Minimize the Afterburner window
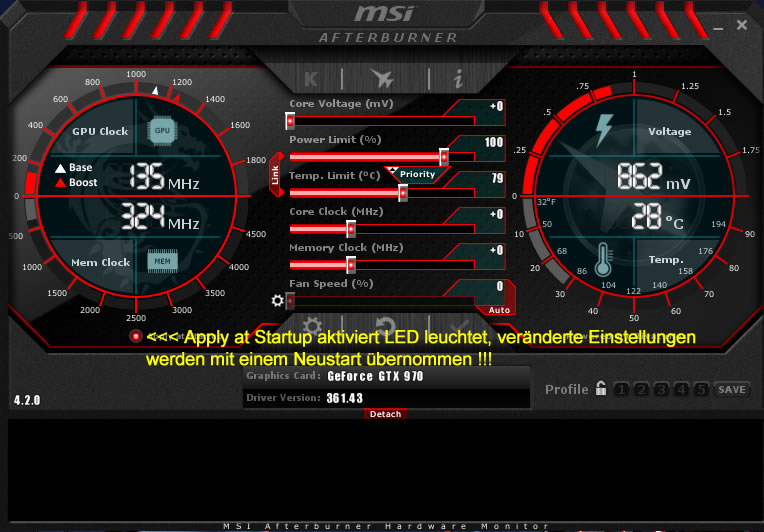This screenshot has width=764, height=532. coord(718,27)
